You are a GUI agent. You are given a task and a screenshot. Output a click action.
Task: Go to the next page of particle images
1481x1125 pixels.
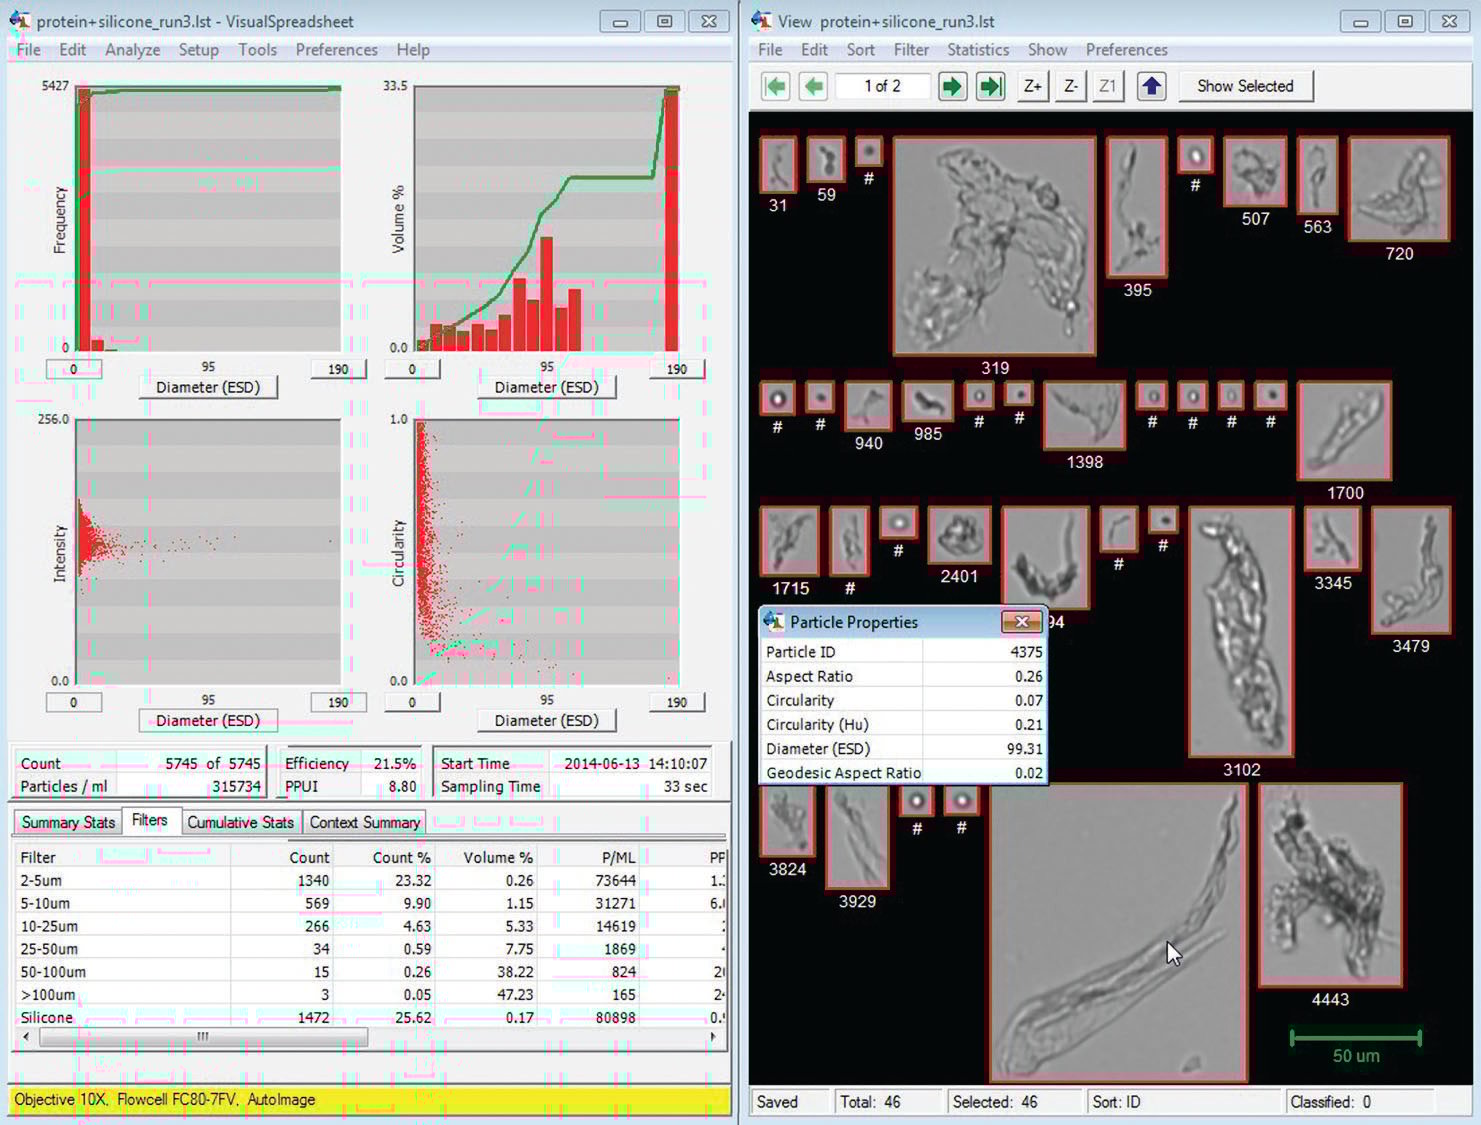point(951,87)
